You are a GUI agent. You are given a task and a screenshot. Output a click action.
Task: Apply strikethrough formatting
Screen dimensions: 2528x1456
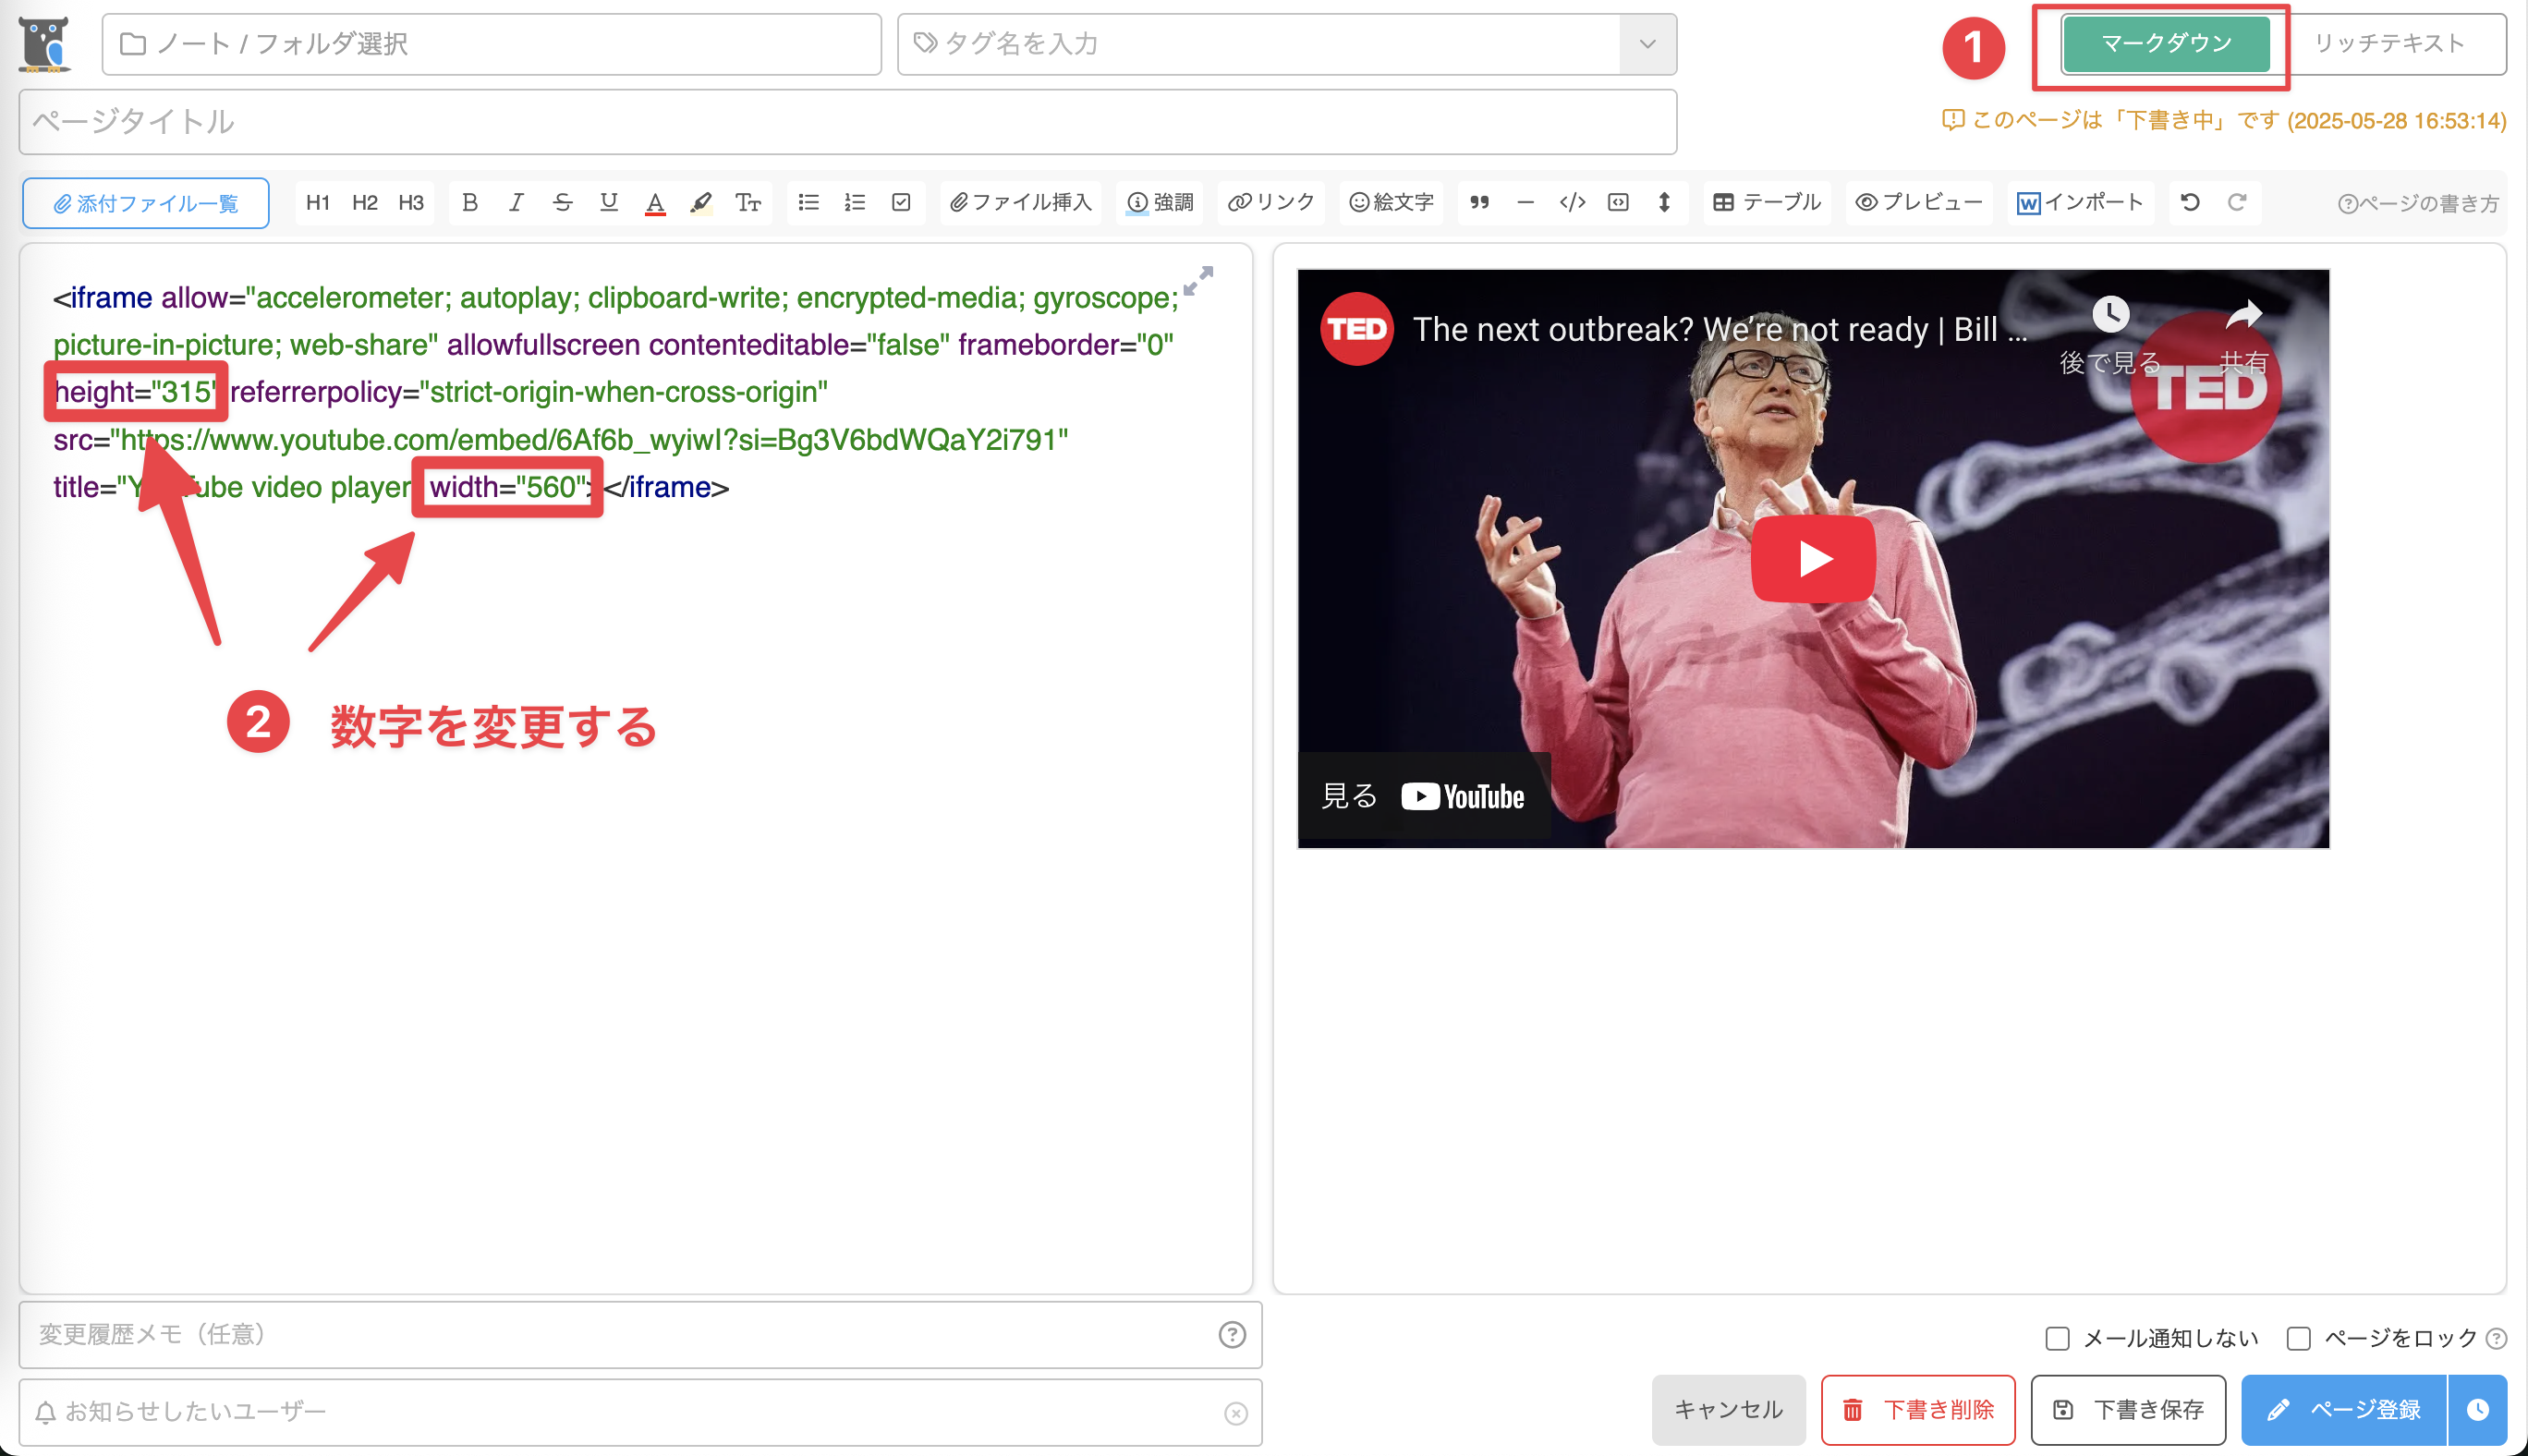pyautogui.click(x=562, y=203)
